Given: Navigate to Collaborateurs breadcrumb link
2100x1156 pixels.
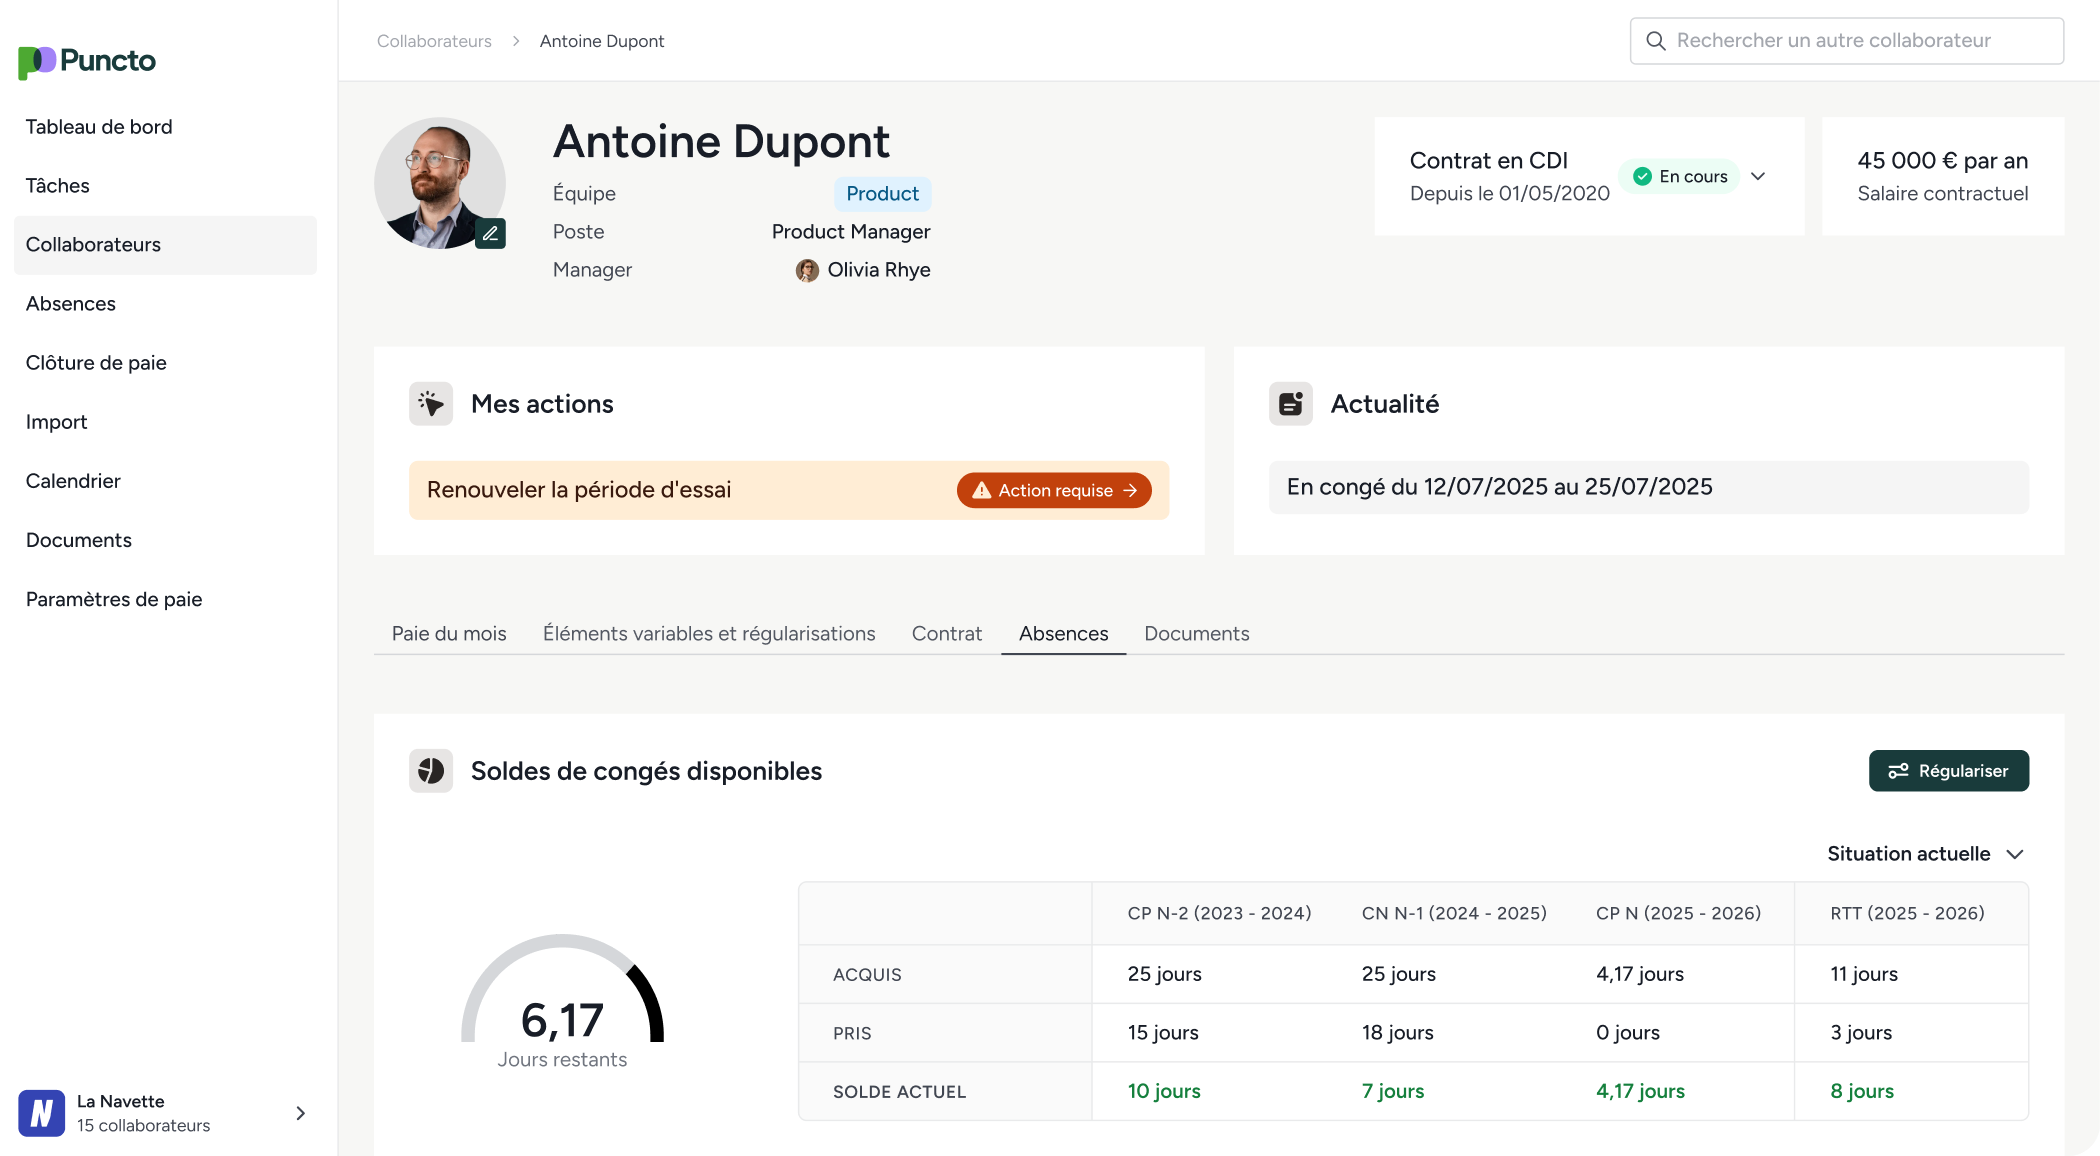Looking at the screenshot, I should 434,41.
